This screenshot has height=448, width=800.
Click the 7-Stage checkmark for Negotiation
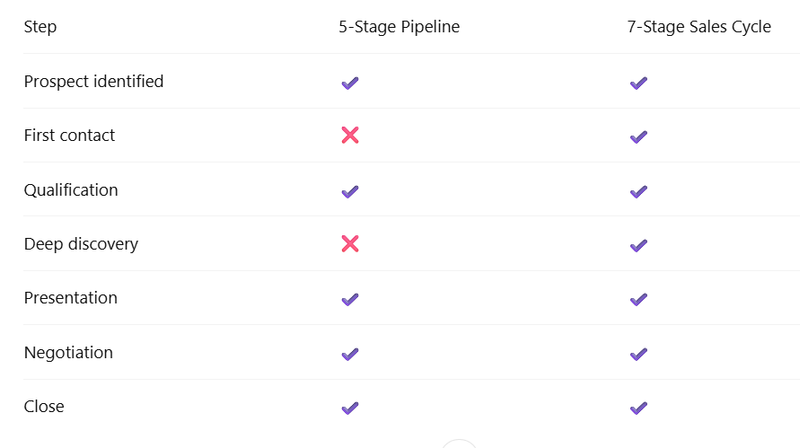click(x=638, y=354)
